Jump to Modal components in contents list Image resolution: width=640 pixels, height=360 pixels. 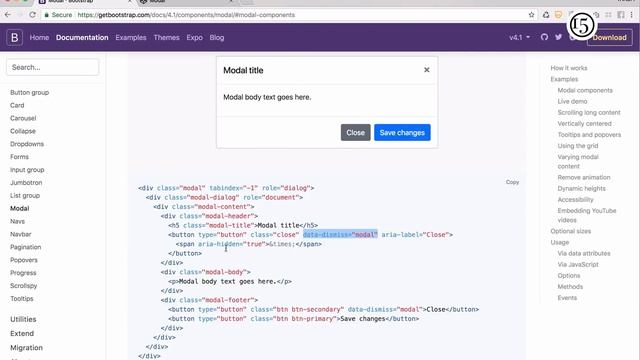coord(585,90)
